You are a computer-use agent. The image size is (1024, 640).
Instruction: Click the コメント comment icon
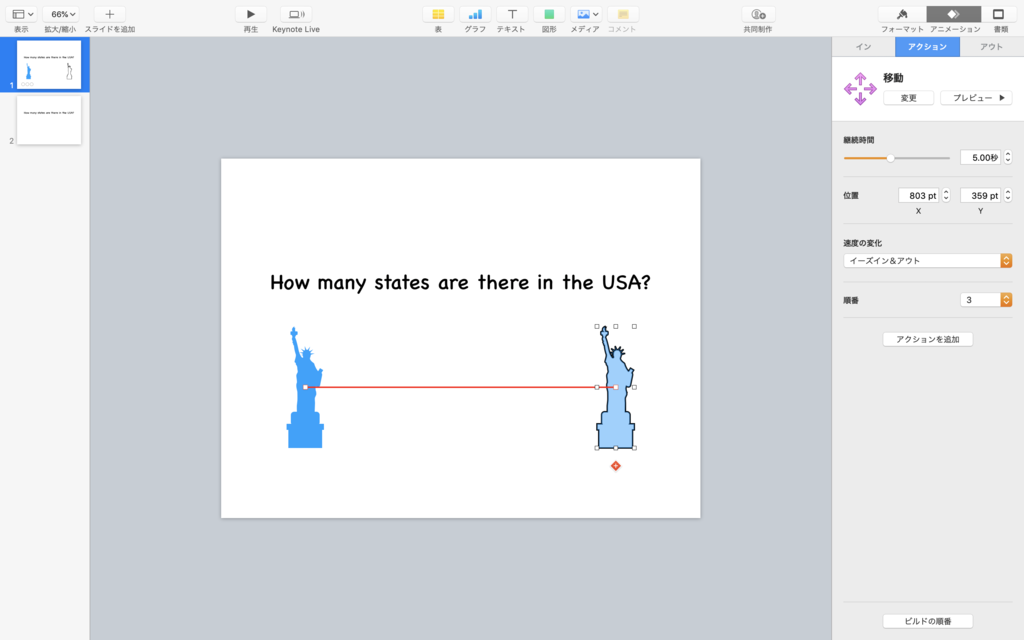(623, 14)
